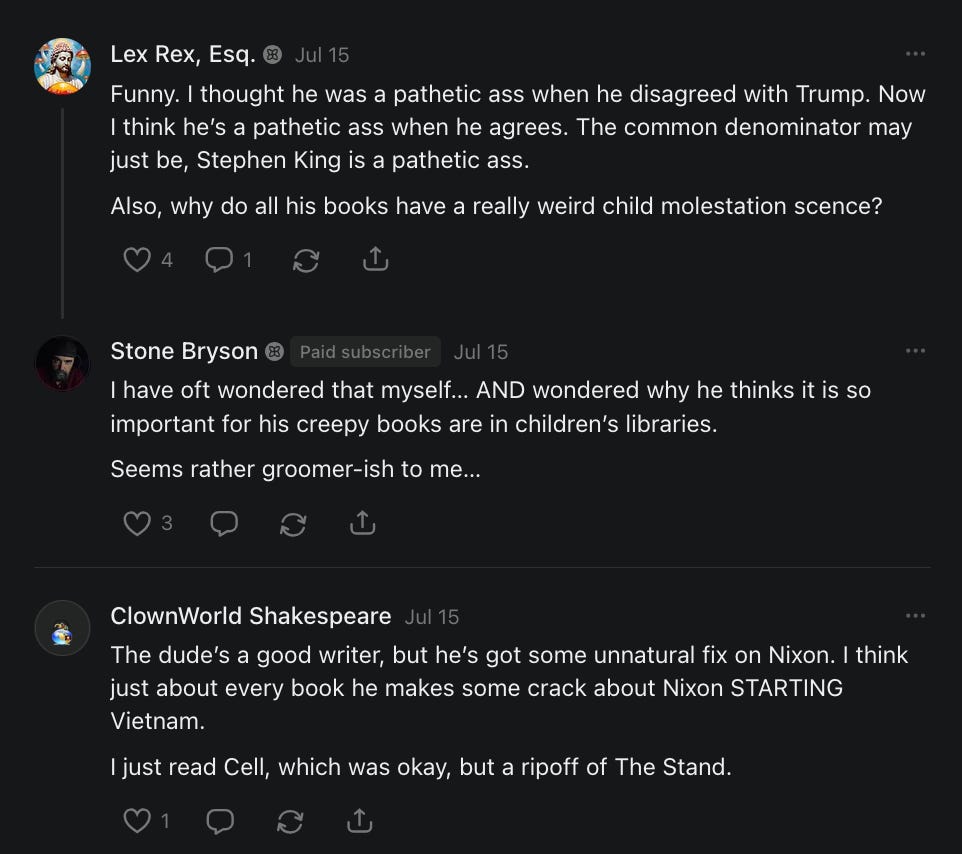Click Lex Rex's avatar picture
The width and height of the screenshot is (962, 854).
62,66
